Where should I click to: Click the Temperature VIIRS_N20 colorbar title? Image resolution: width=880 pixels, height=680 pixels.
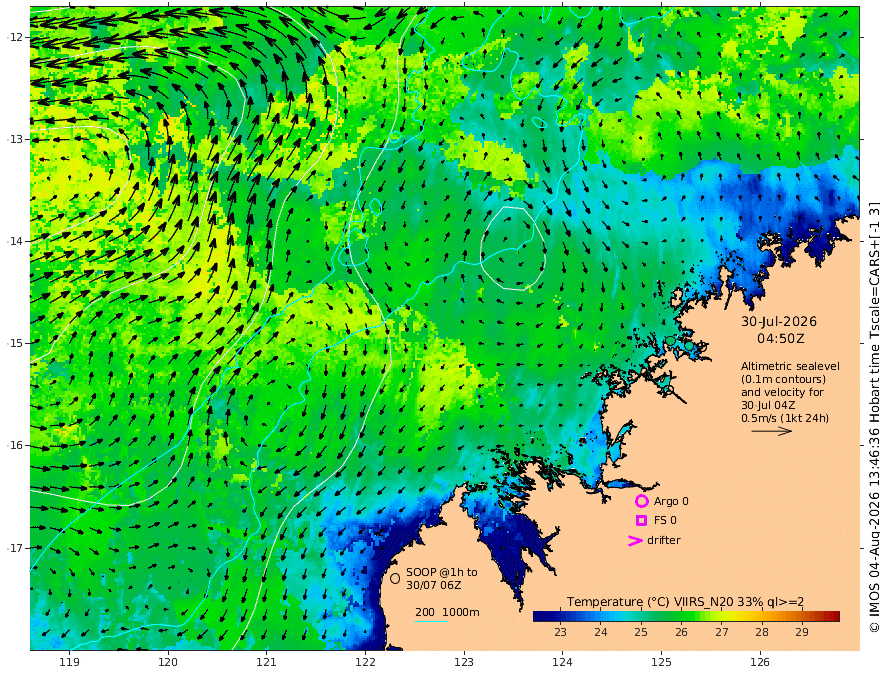[x=685, y=602]
